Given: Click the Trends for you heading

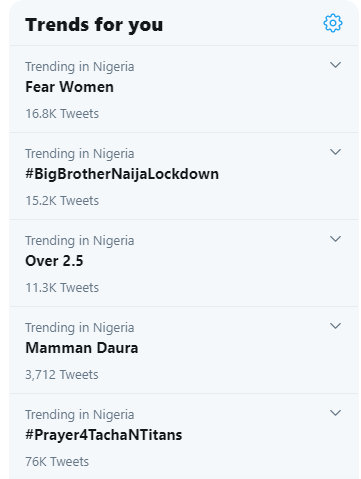Looking at the screenshot, I should 94,25.
